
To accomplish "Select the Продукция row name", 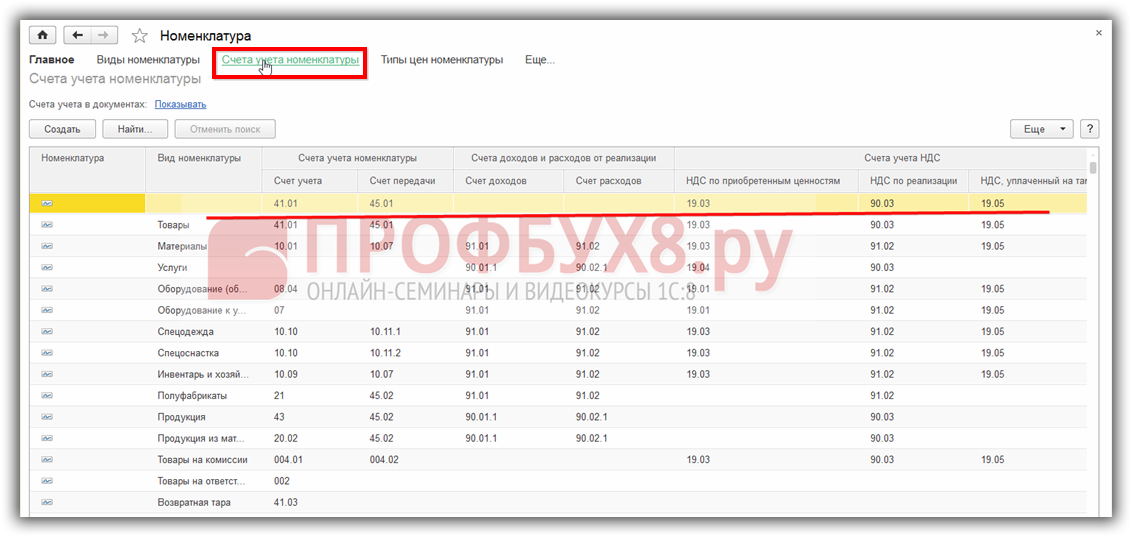I will coord(181,417).
